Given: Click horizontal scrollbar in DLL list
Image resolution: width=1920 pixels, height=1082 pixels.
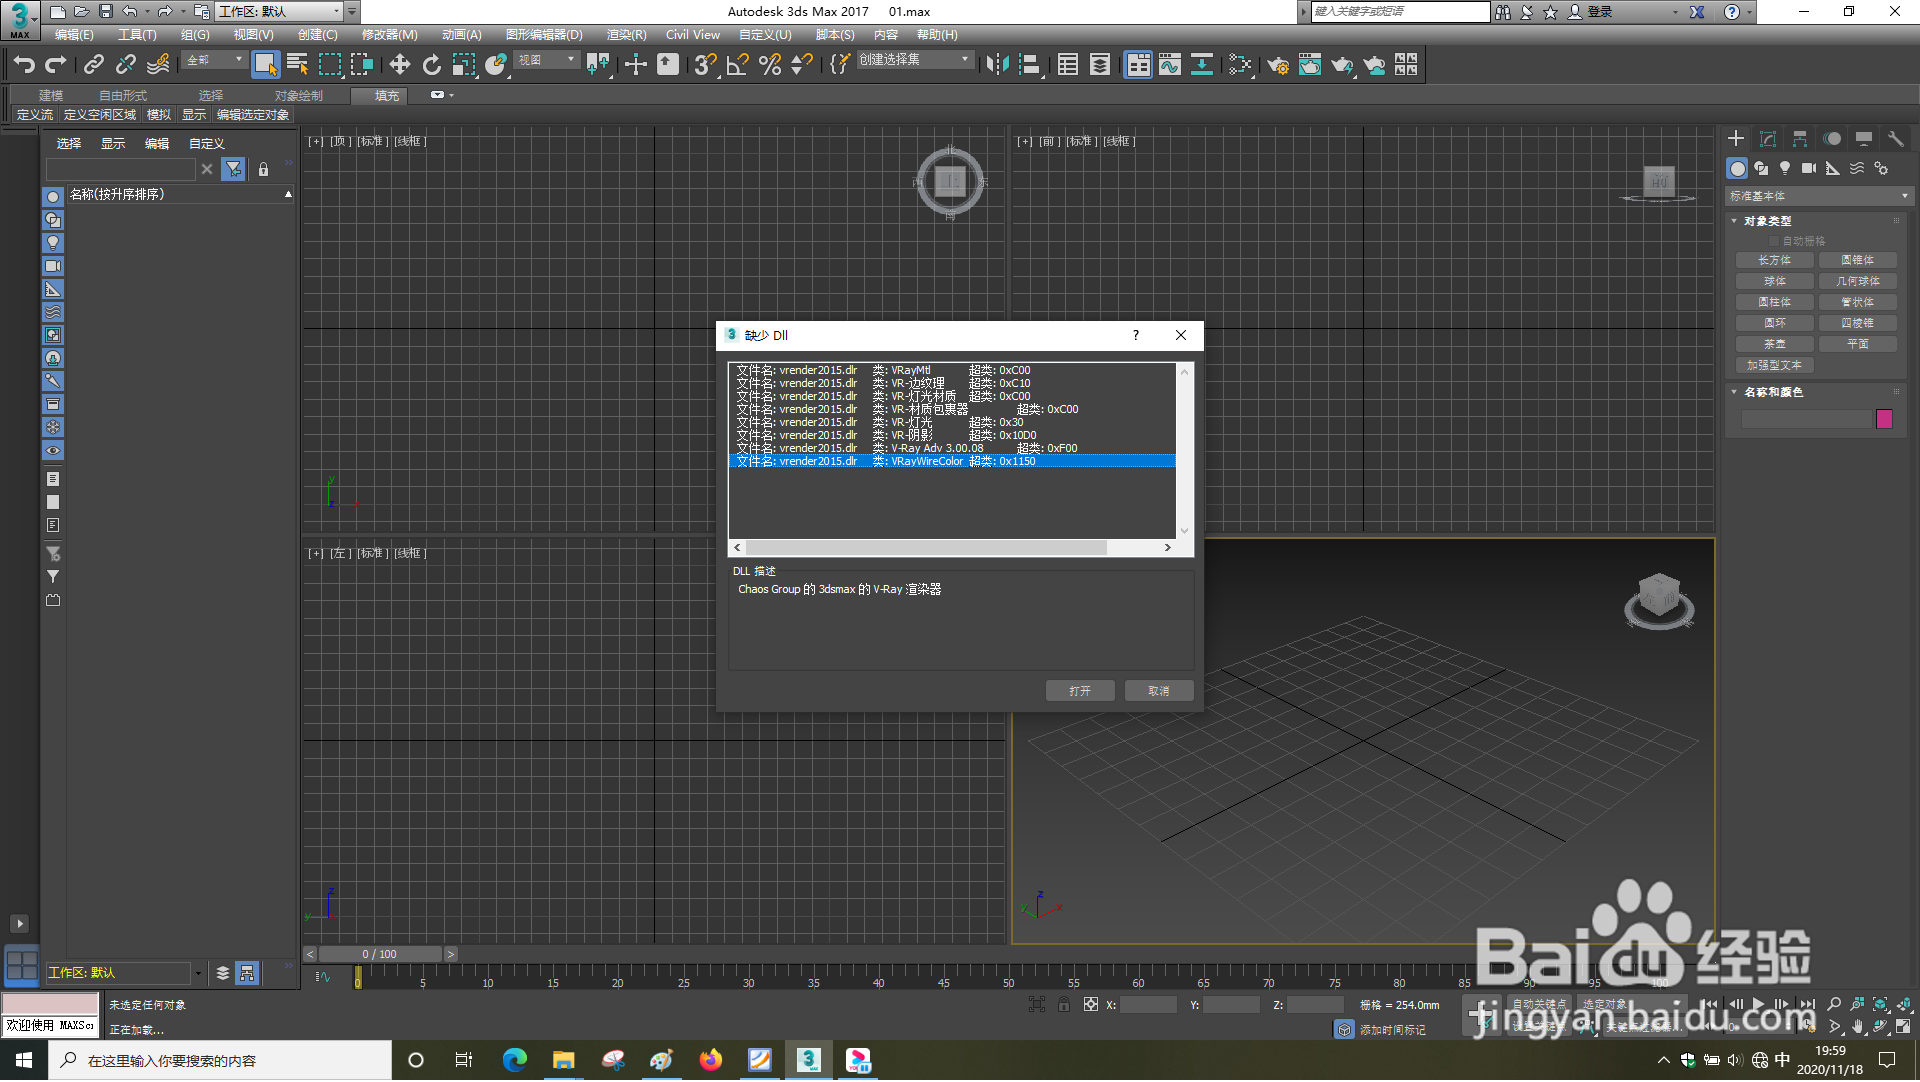Looking at the screenshot, I should pyautogui.click(x=926, y=547).
